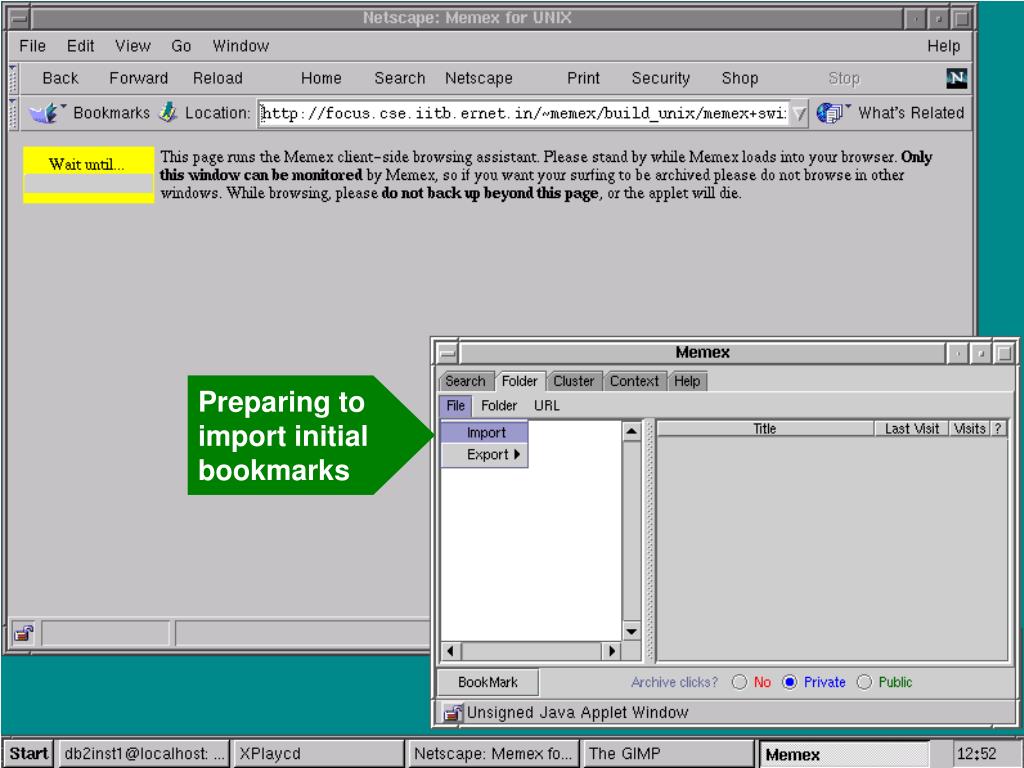Click the Back toolbar button

[x=60, y=78]
